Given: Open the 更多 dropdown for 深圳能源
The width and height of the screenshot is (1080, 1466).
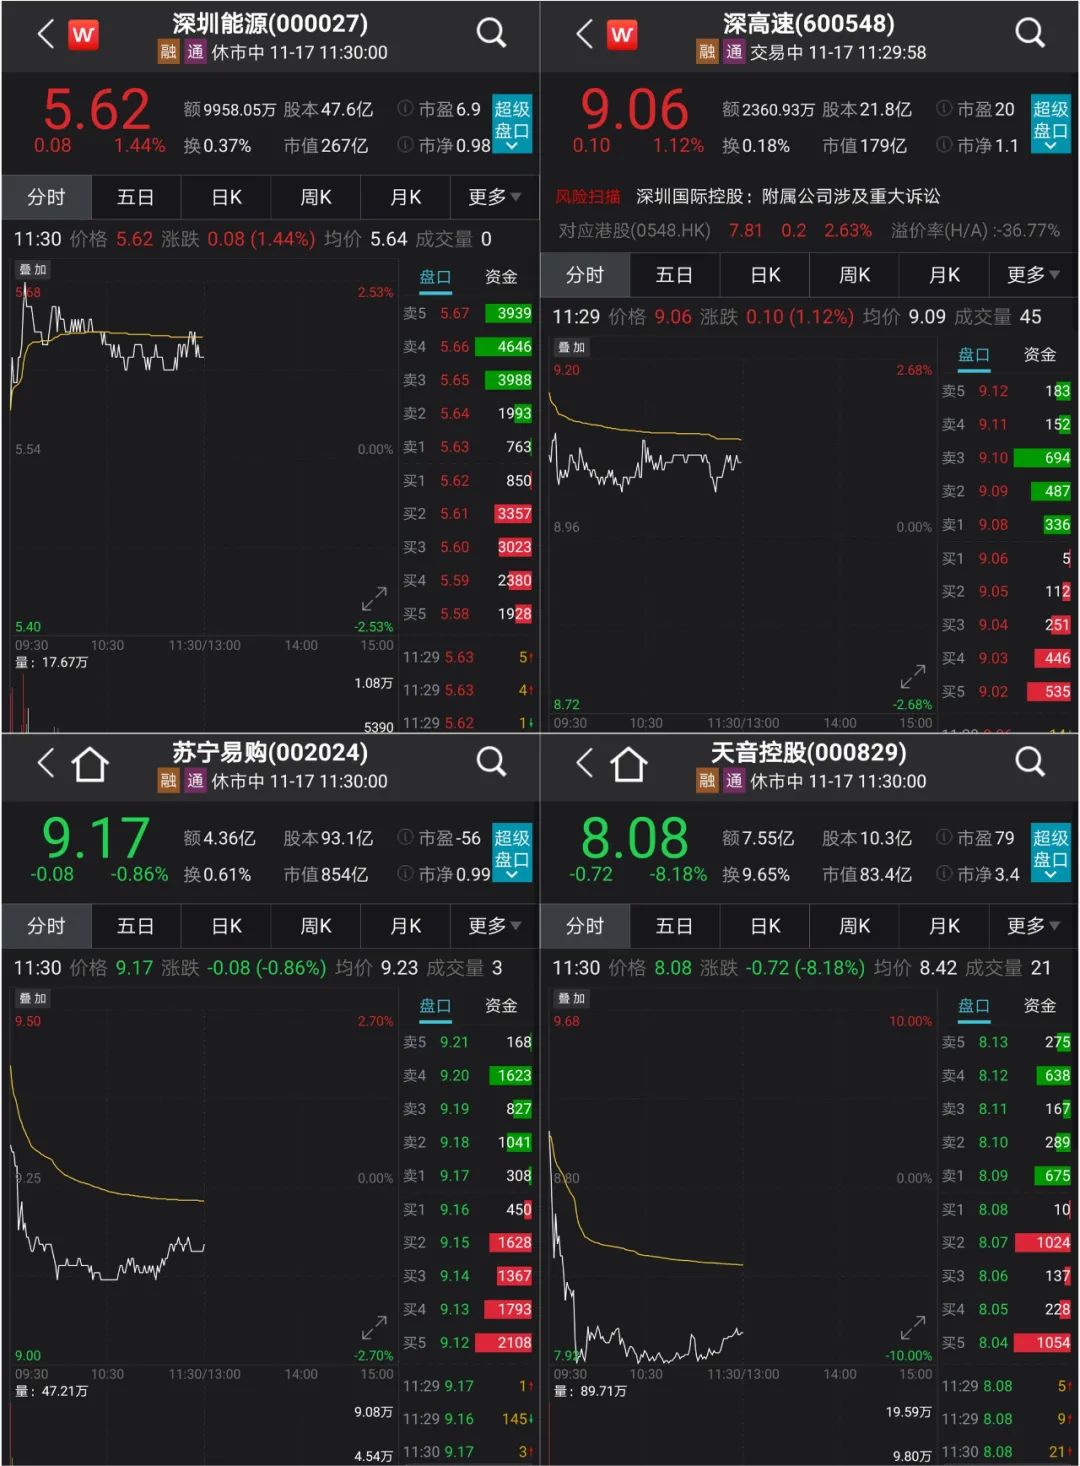Looking at the screenshot, I should (492, 197).
